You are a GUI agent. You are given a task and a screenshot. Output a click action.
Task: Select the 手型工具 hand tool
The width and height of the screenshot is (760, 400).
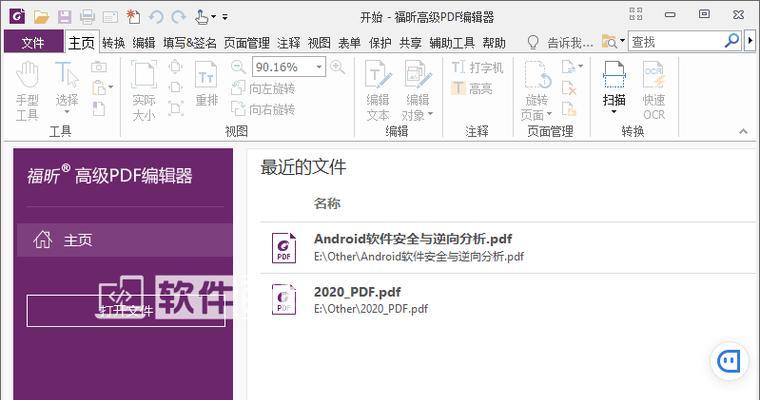coord(27,90)
